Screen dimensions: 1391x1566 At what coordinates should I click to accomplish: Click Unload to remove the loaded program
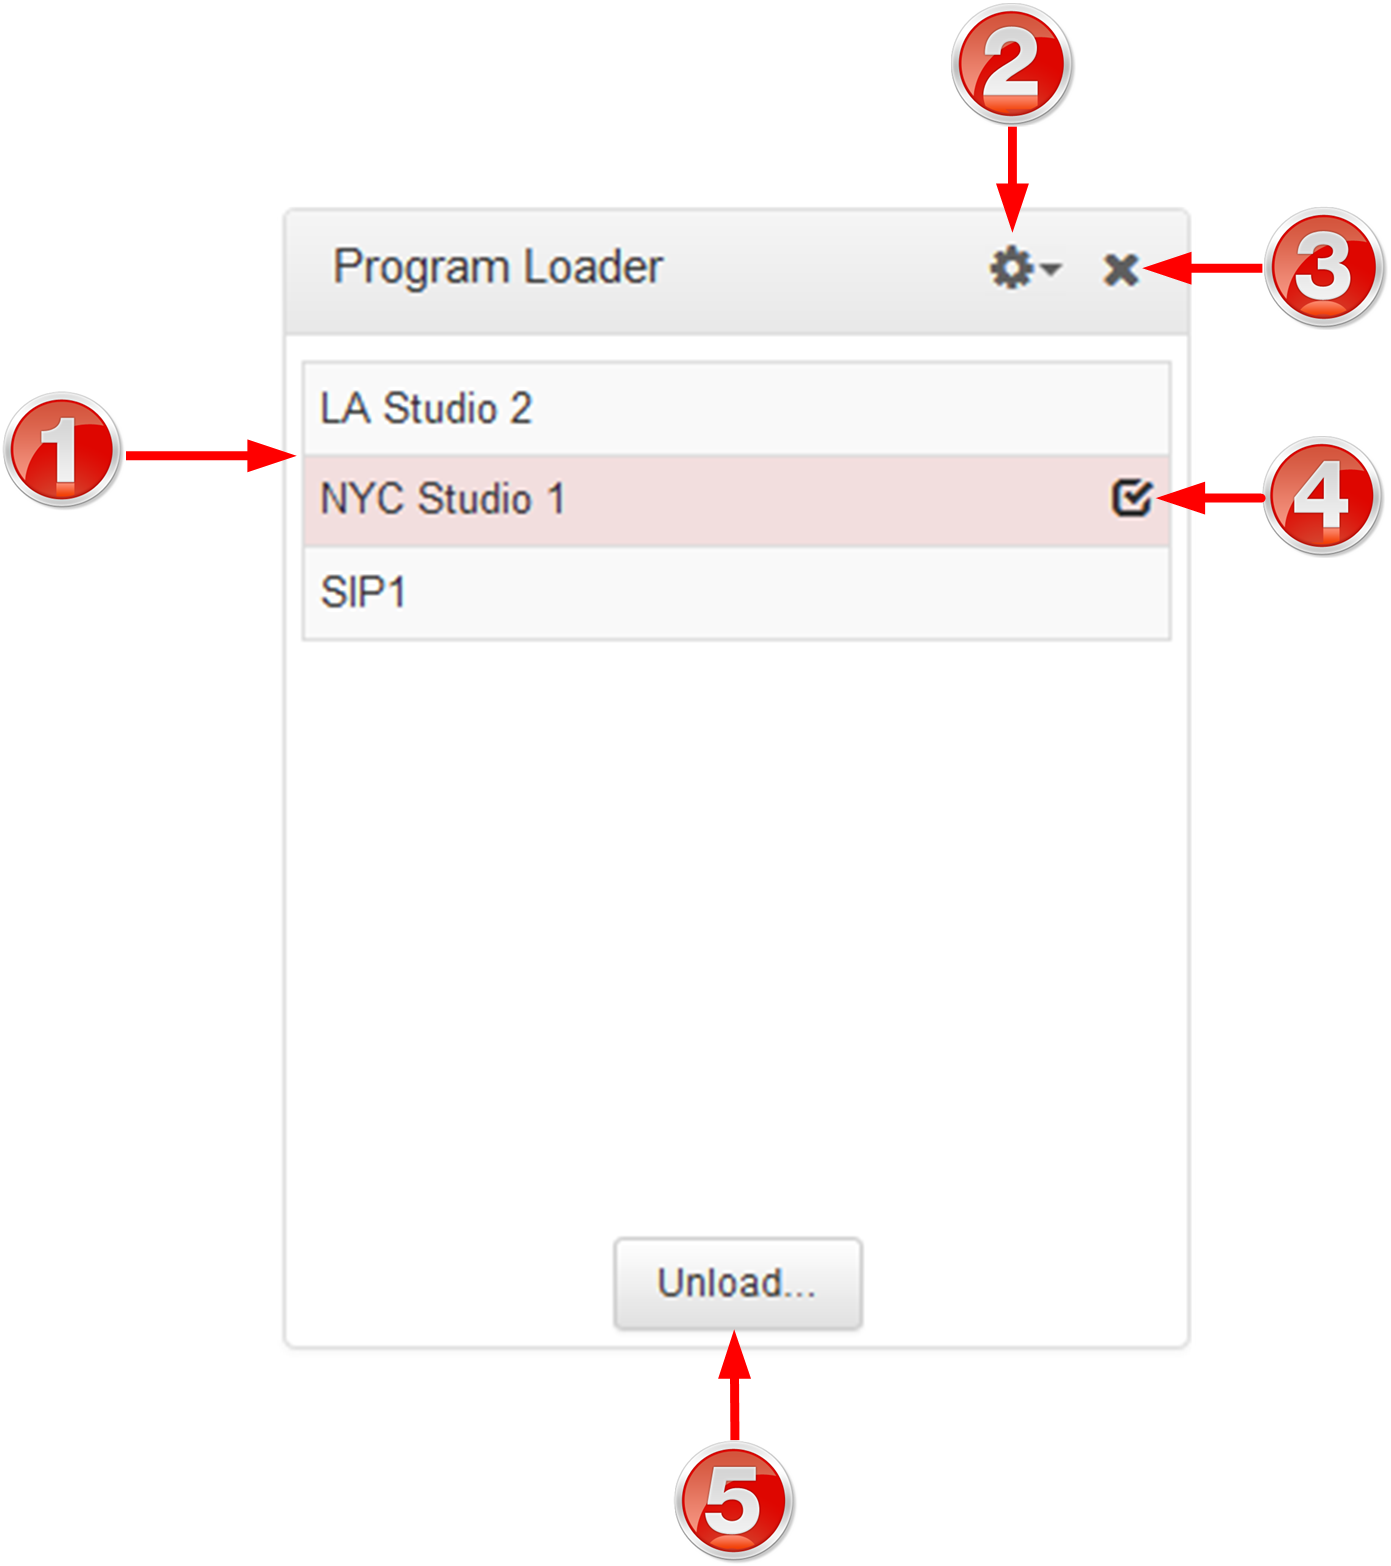click(x=736, y=1285)
